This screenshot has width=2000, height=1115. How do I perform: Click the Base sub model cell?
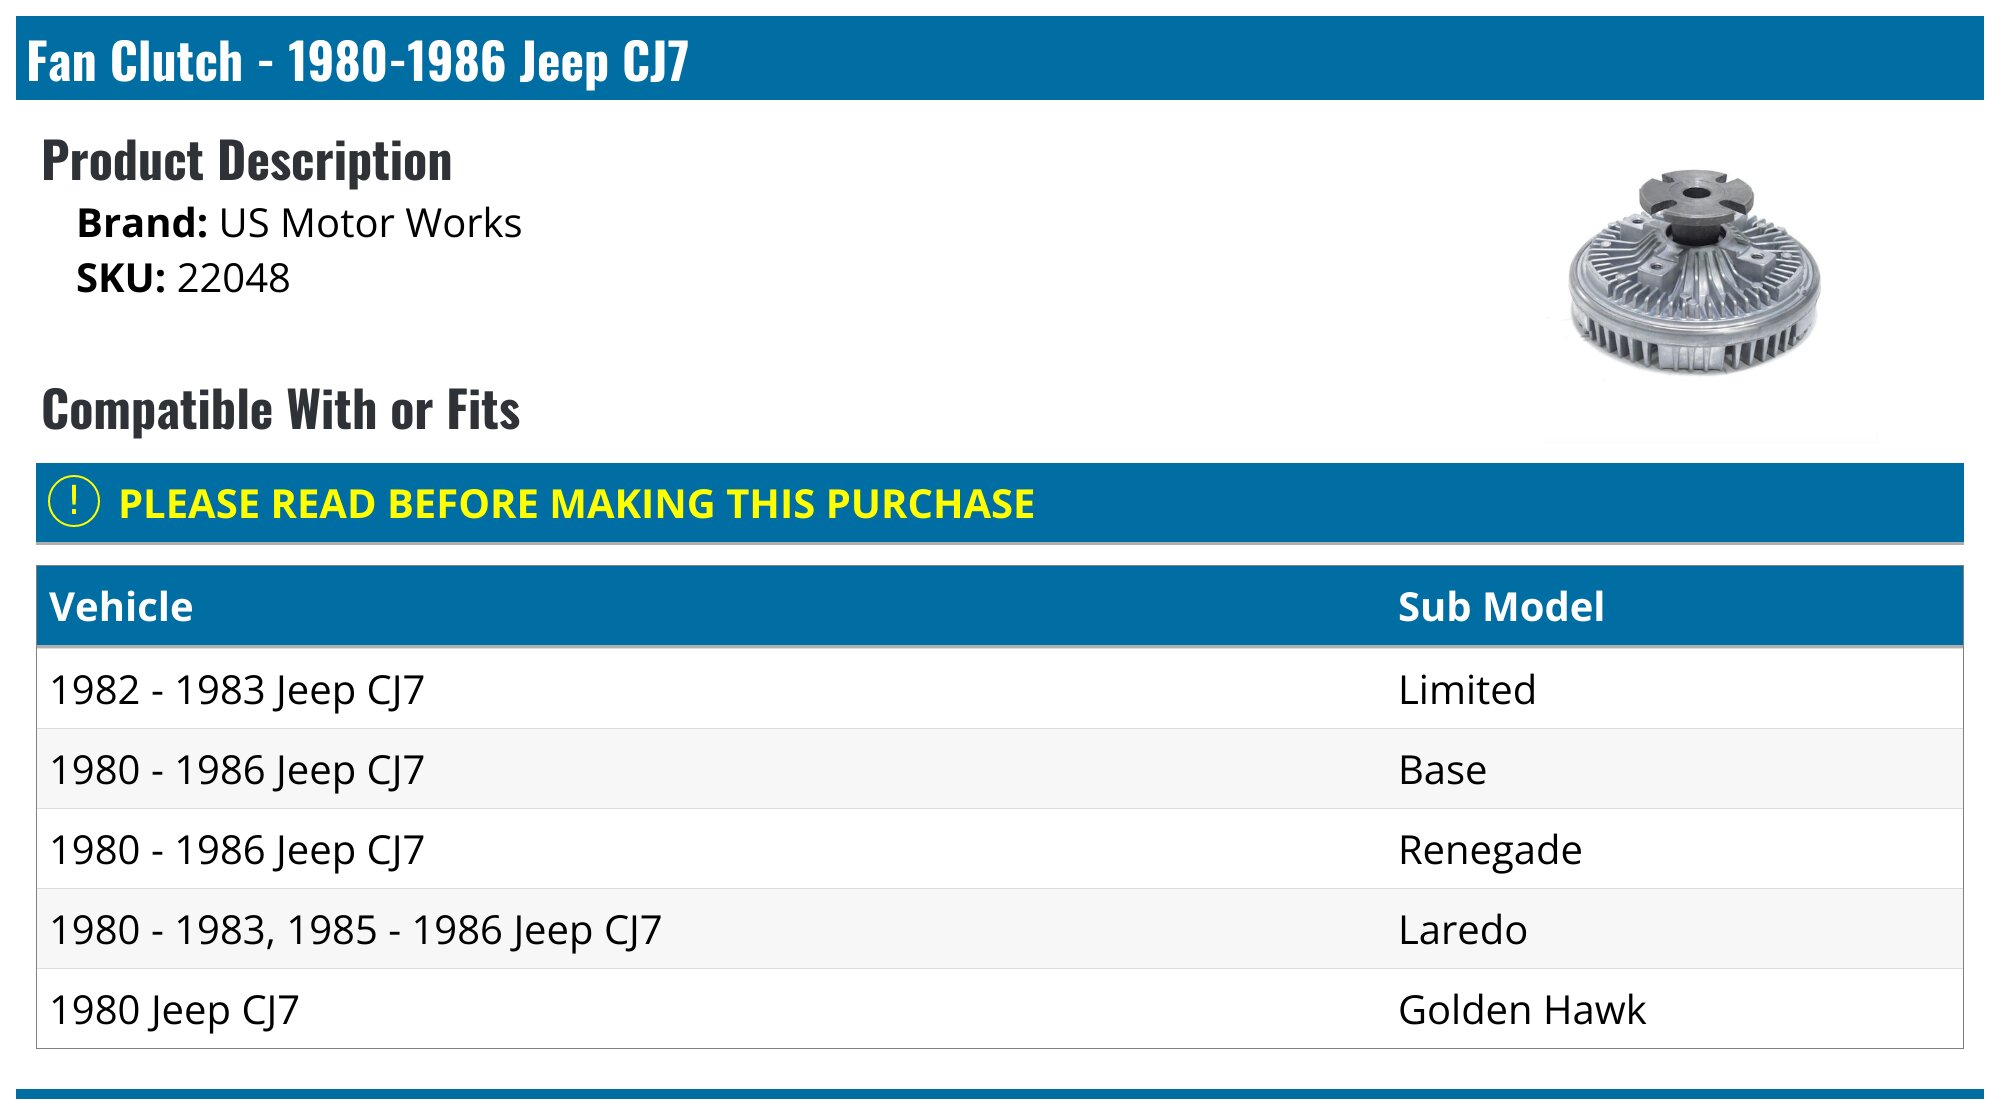(1442, 770)
